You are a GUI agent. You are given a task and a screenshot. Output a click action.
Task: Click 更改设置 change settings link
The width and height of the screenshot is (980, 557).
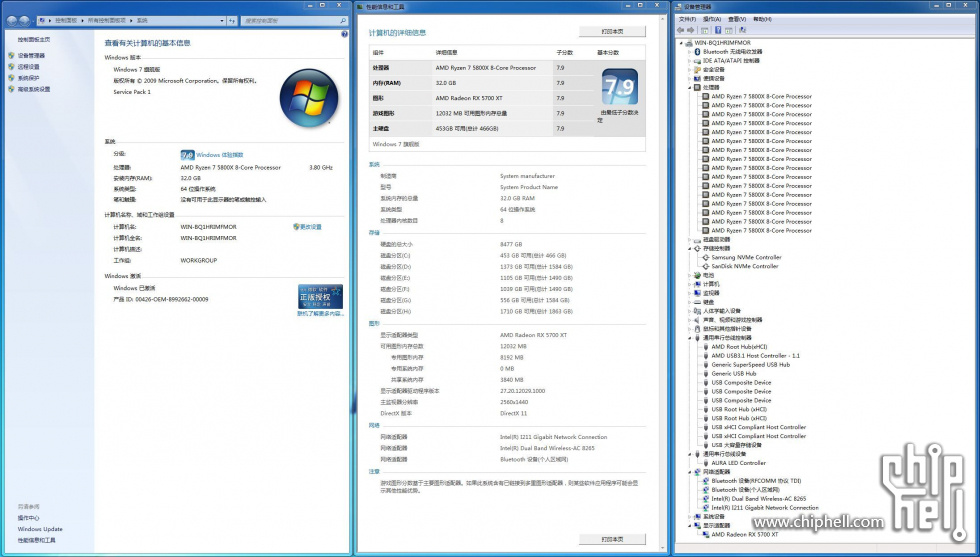310,227
